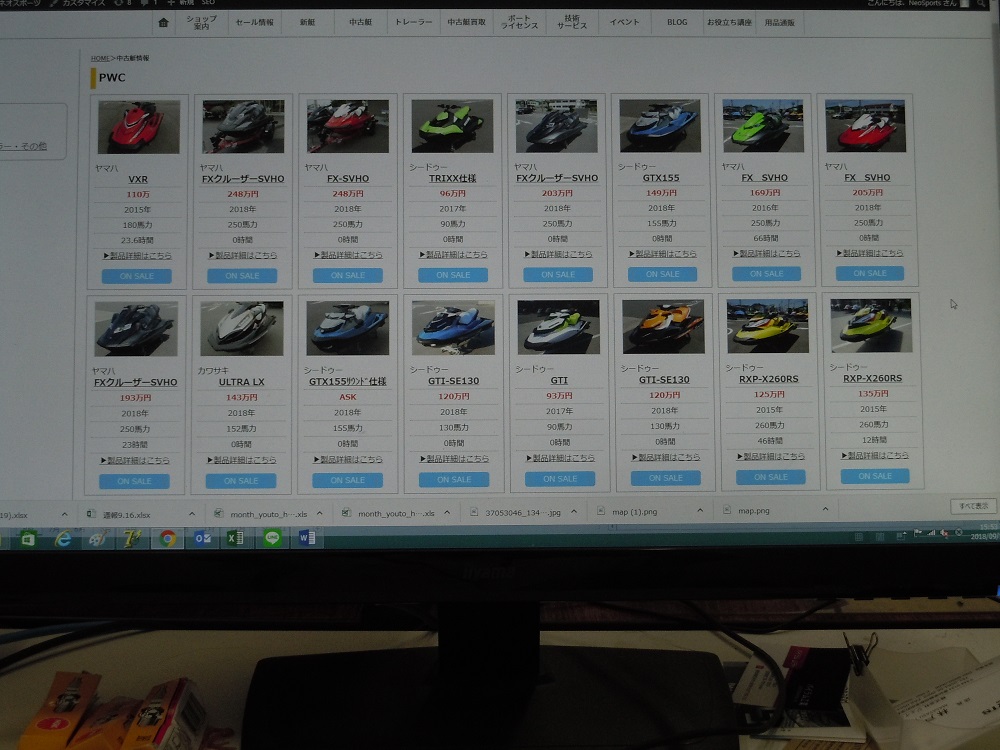Screen dimensions: 1000x750
Task: Click the 96万円 price on TRIXX仕様 card
Action: (x=452, y=193)
